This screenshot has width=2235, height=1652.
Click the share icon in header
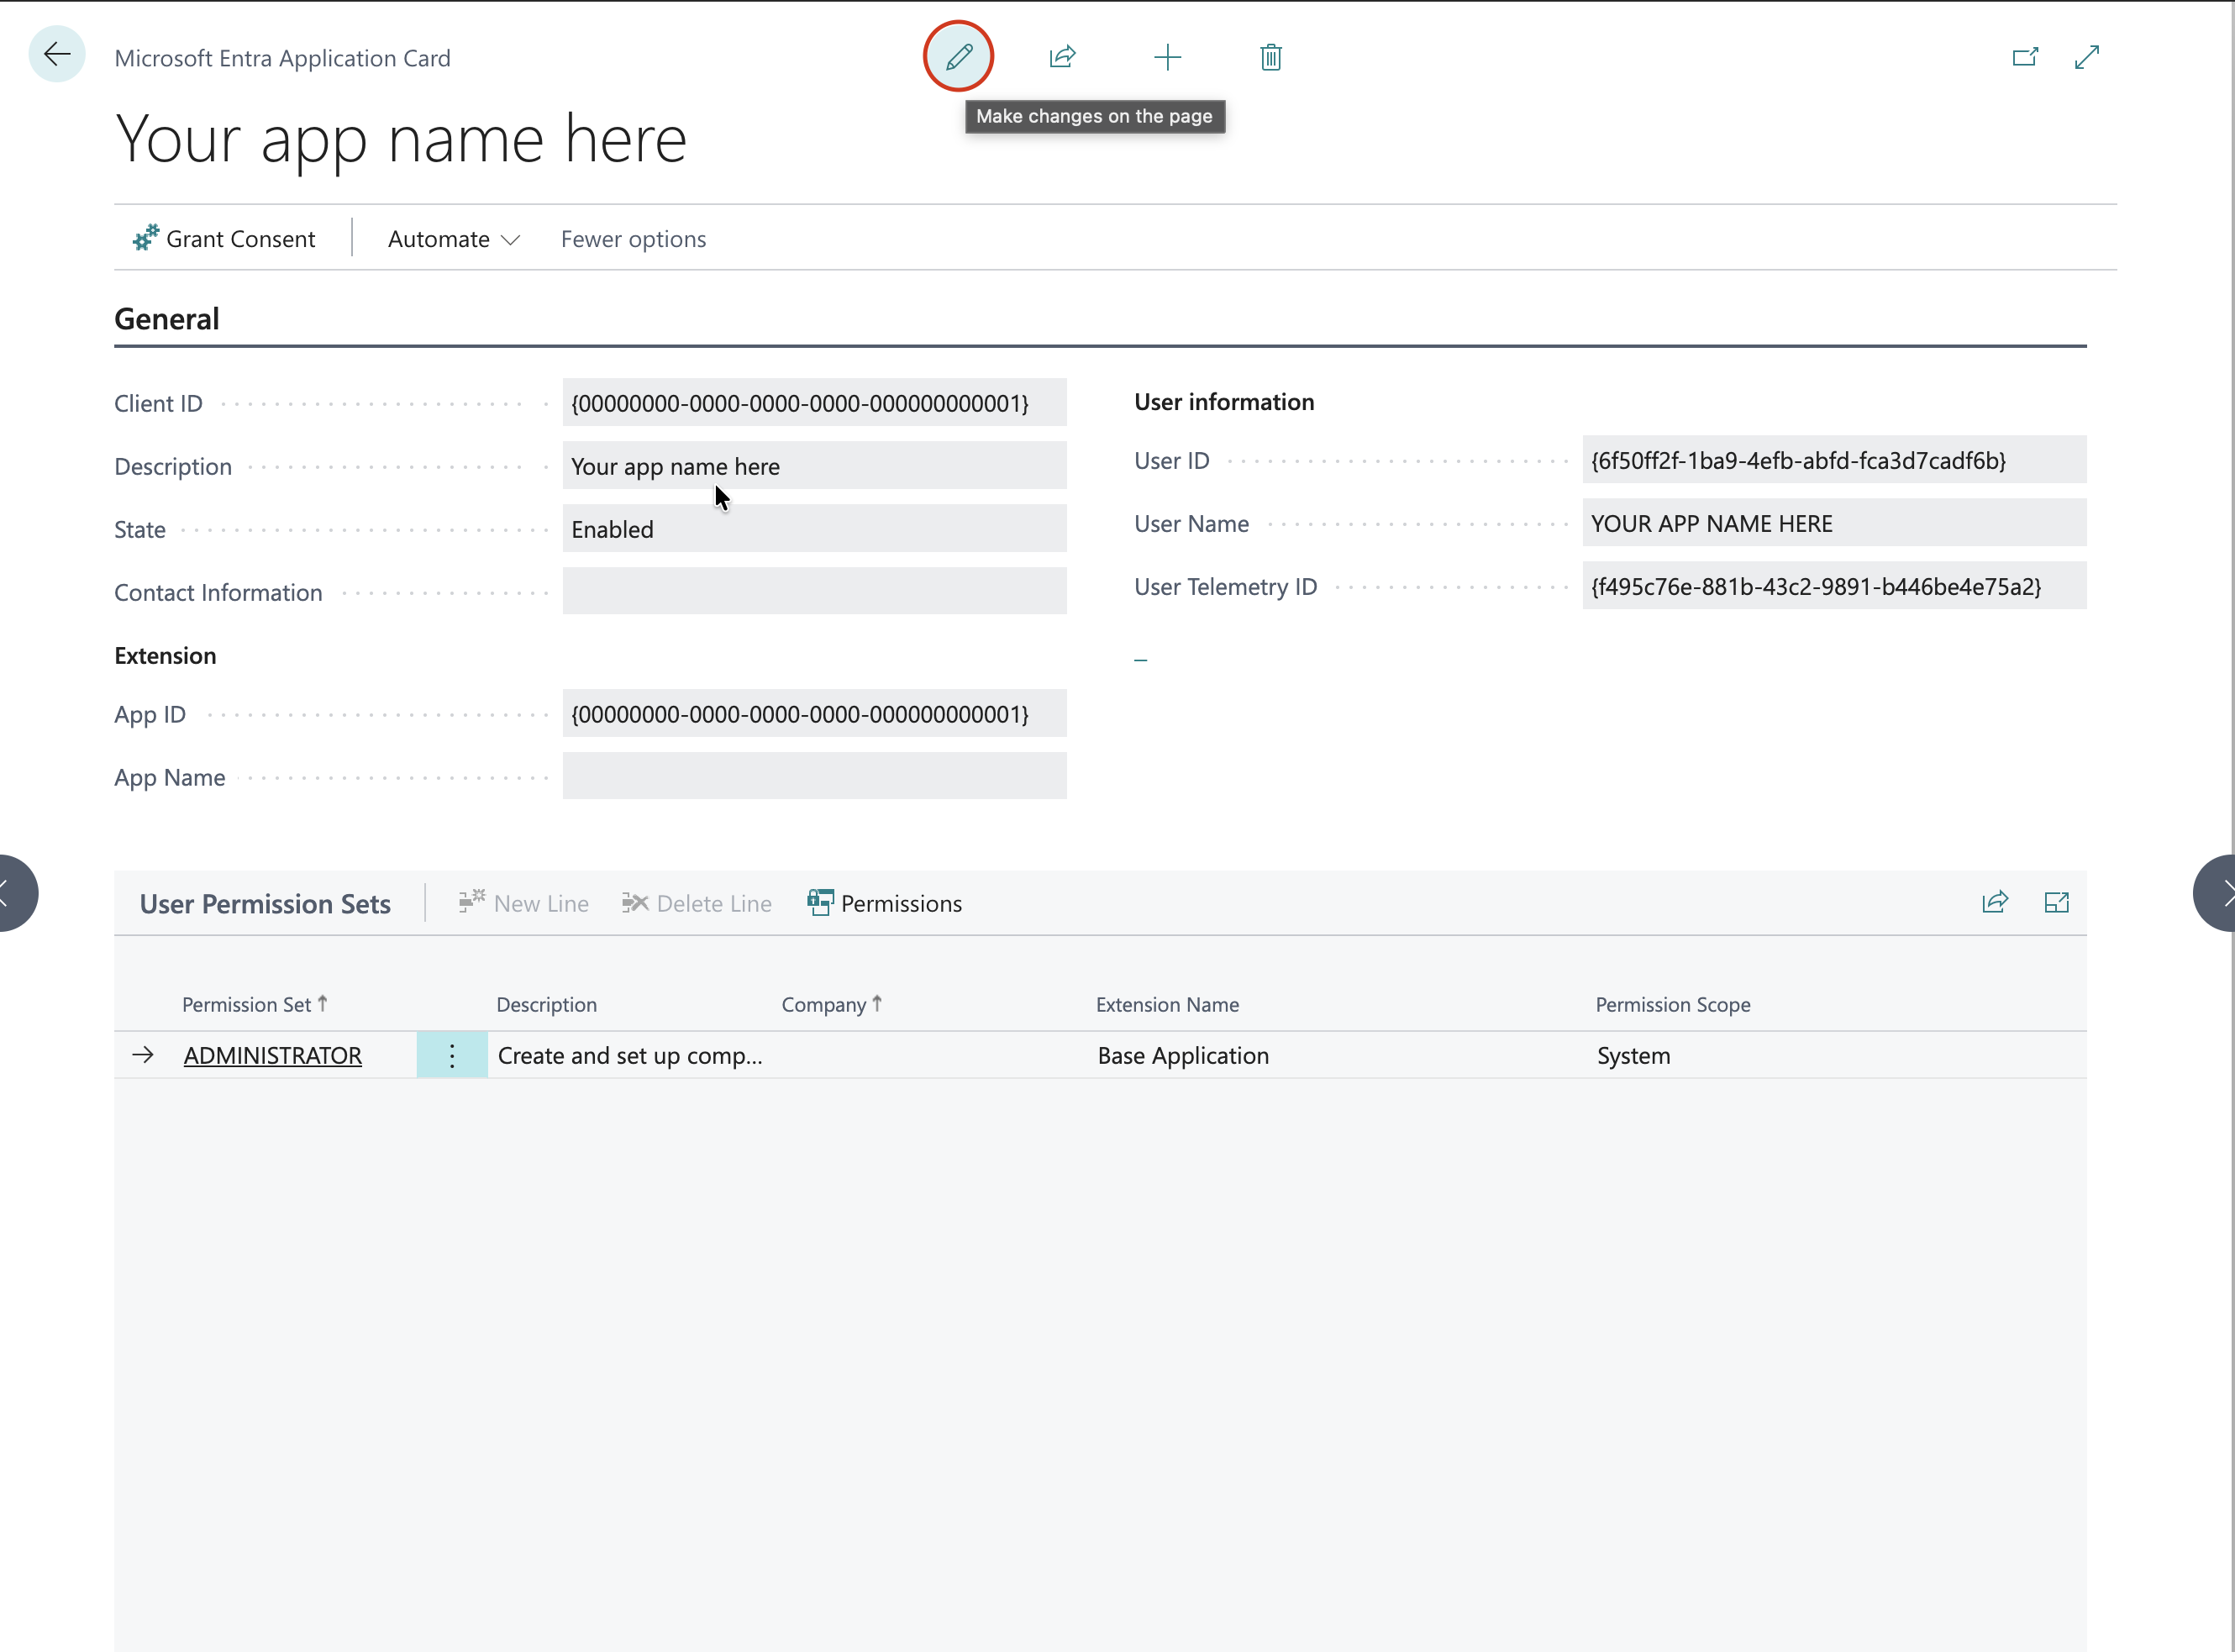(1062, 57)
